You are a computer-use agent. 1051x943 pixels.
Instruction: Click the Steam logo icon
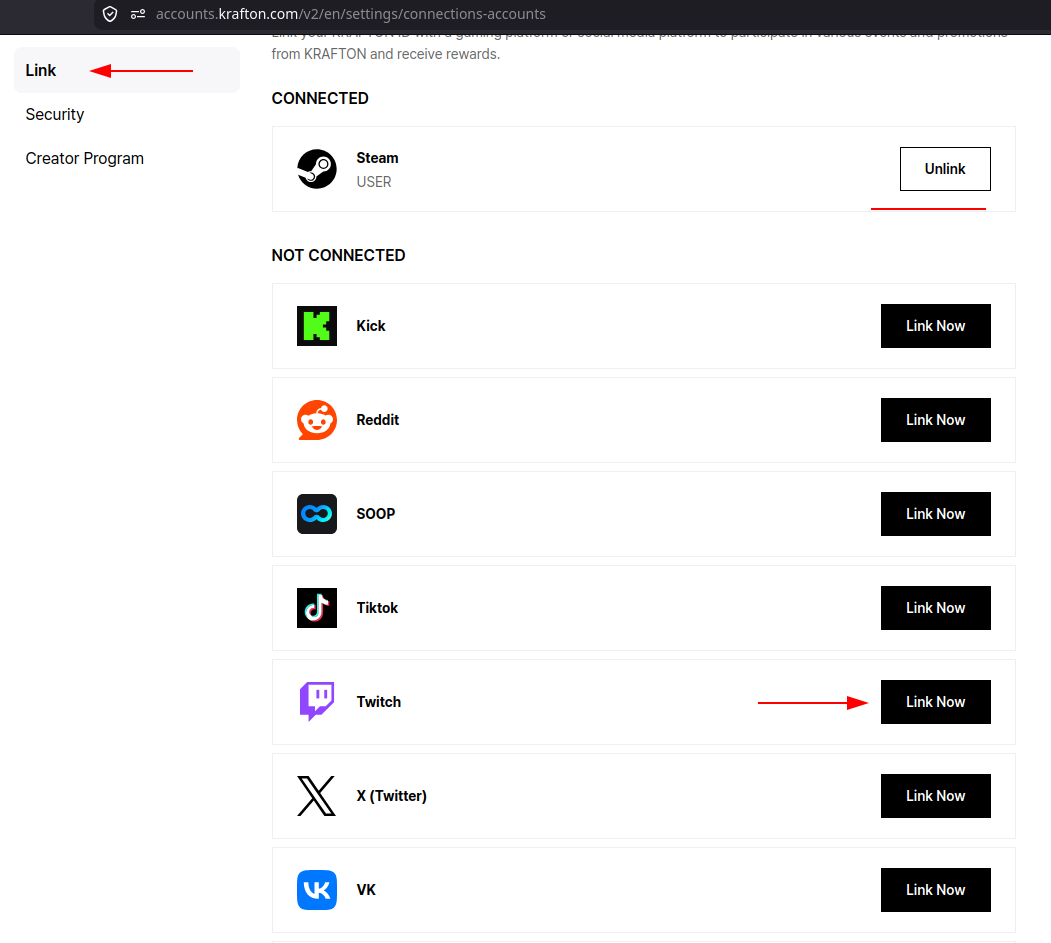[317, 169]
